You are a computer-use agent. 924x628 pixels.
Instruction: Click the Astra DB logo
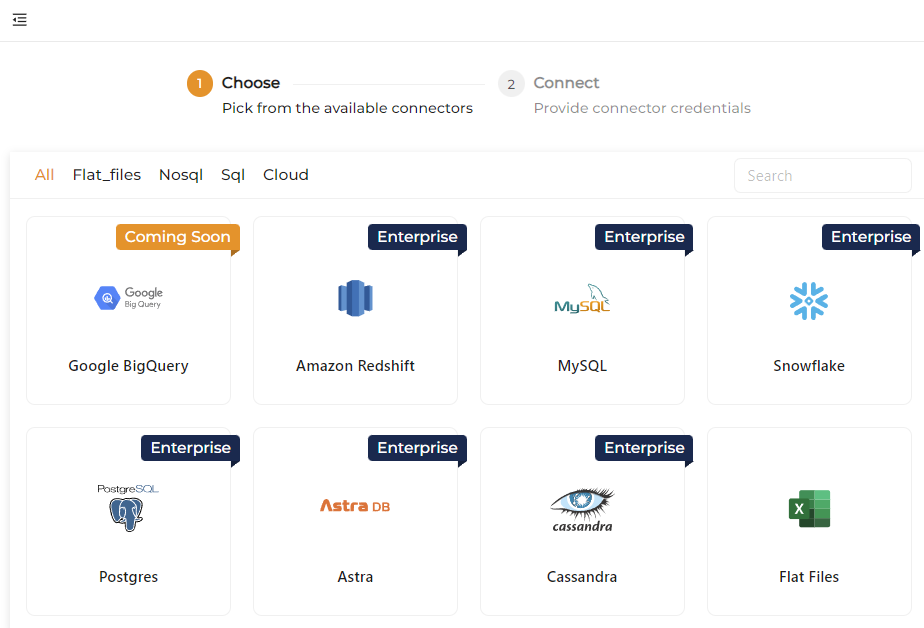(x=355, y=506)
